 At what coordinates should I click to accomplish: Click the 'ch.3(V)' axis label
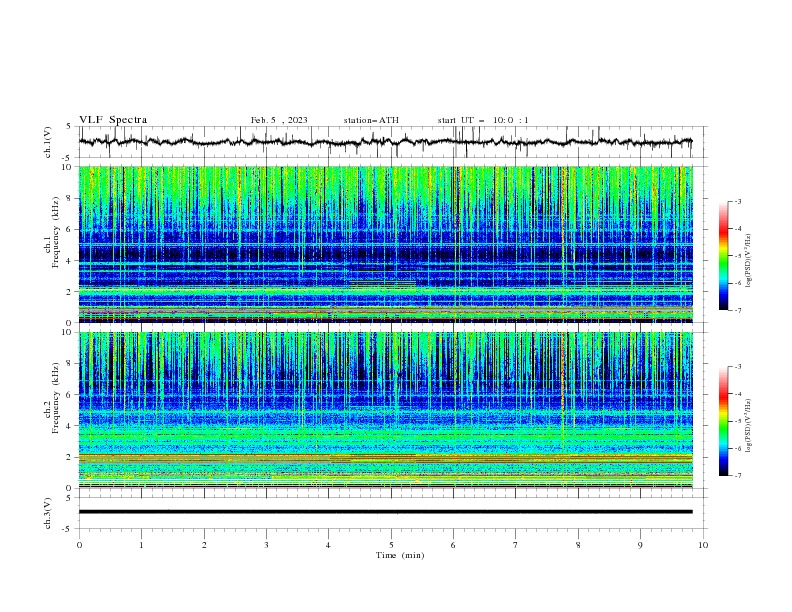tap(48, 513)
